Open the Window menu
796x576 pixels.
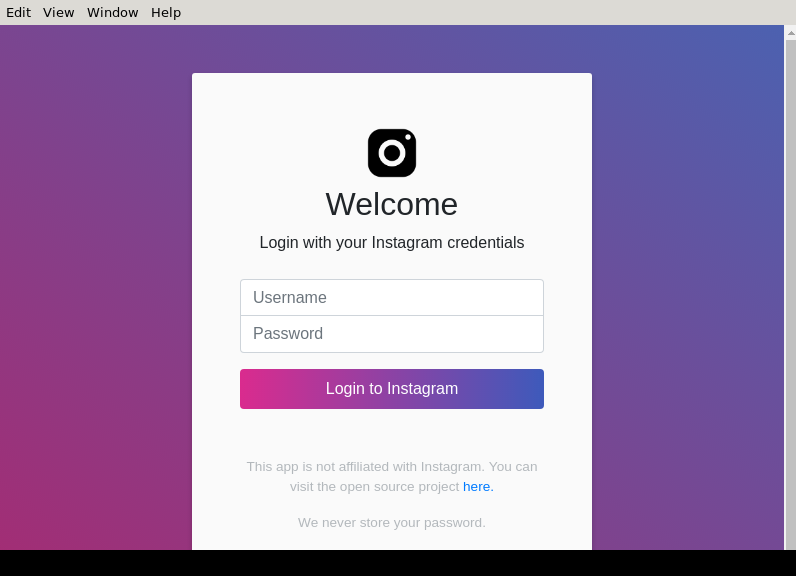click(x=112, y=12)
